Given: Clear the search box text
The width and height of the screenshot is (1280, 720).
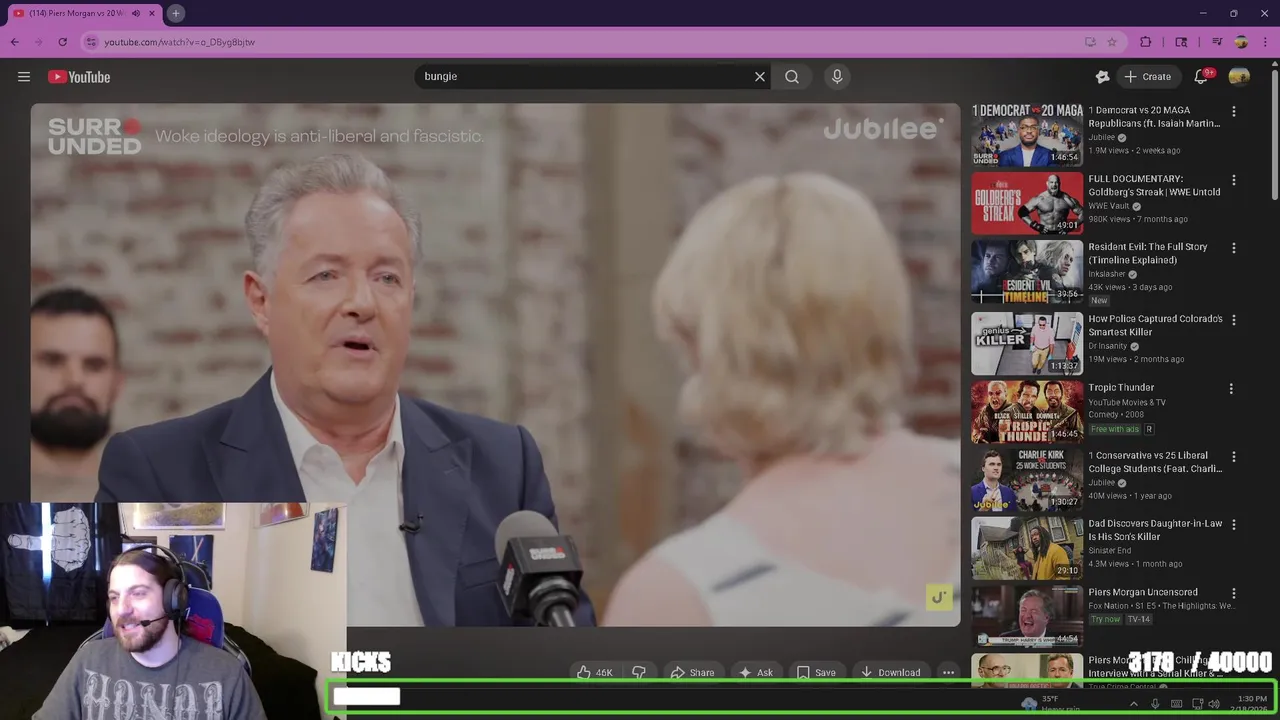Looking at the screenshot, I should (760, 77).
